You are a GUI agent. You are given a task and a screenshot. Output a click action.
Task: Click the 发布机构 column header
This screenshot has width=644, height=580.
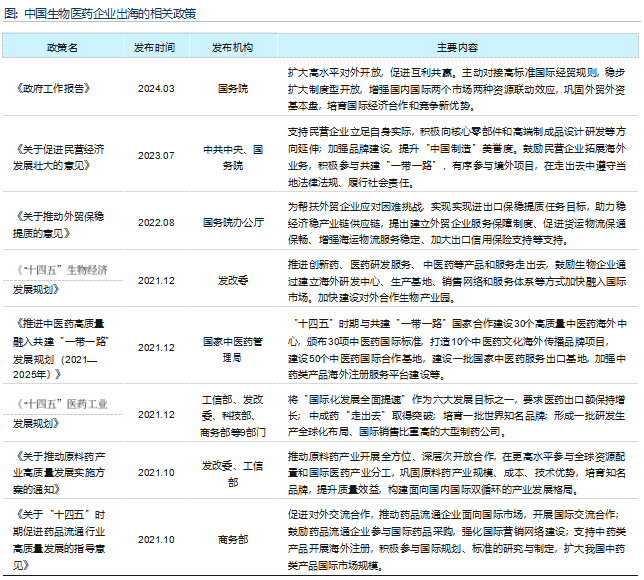232,47
